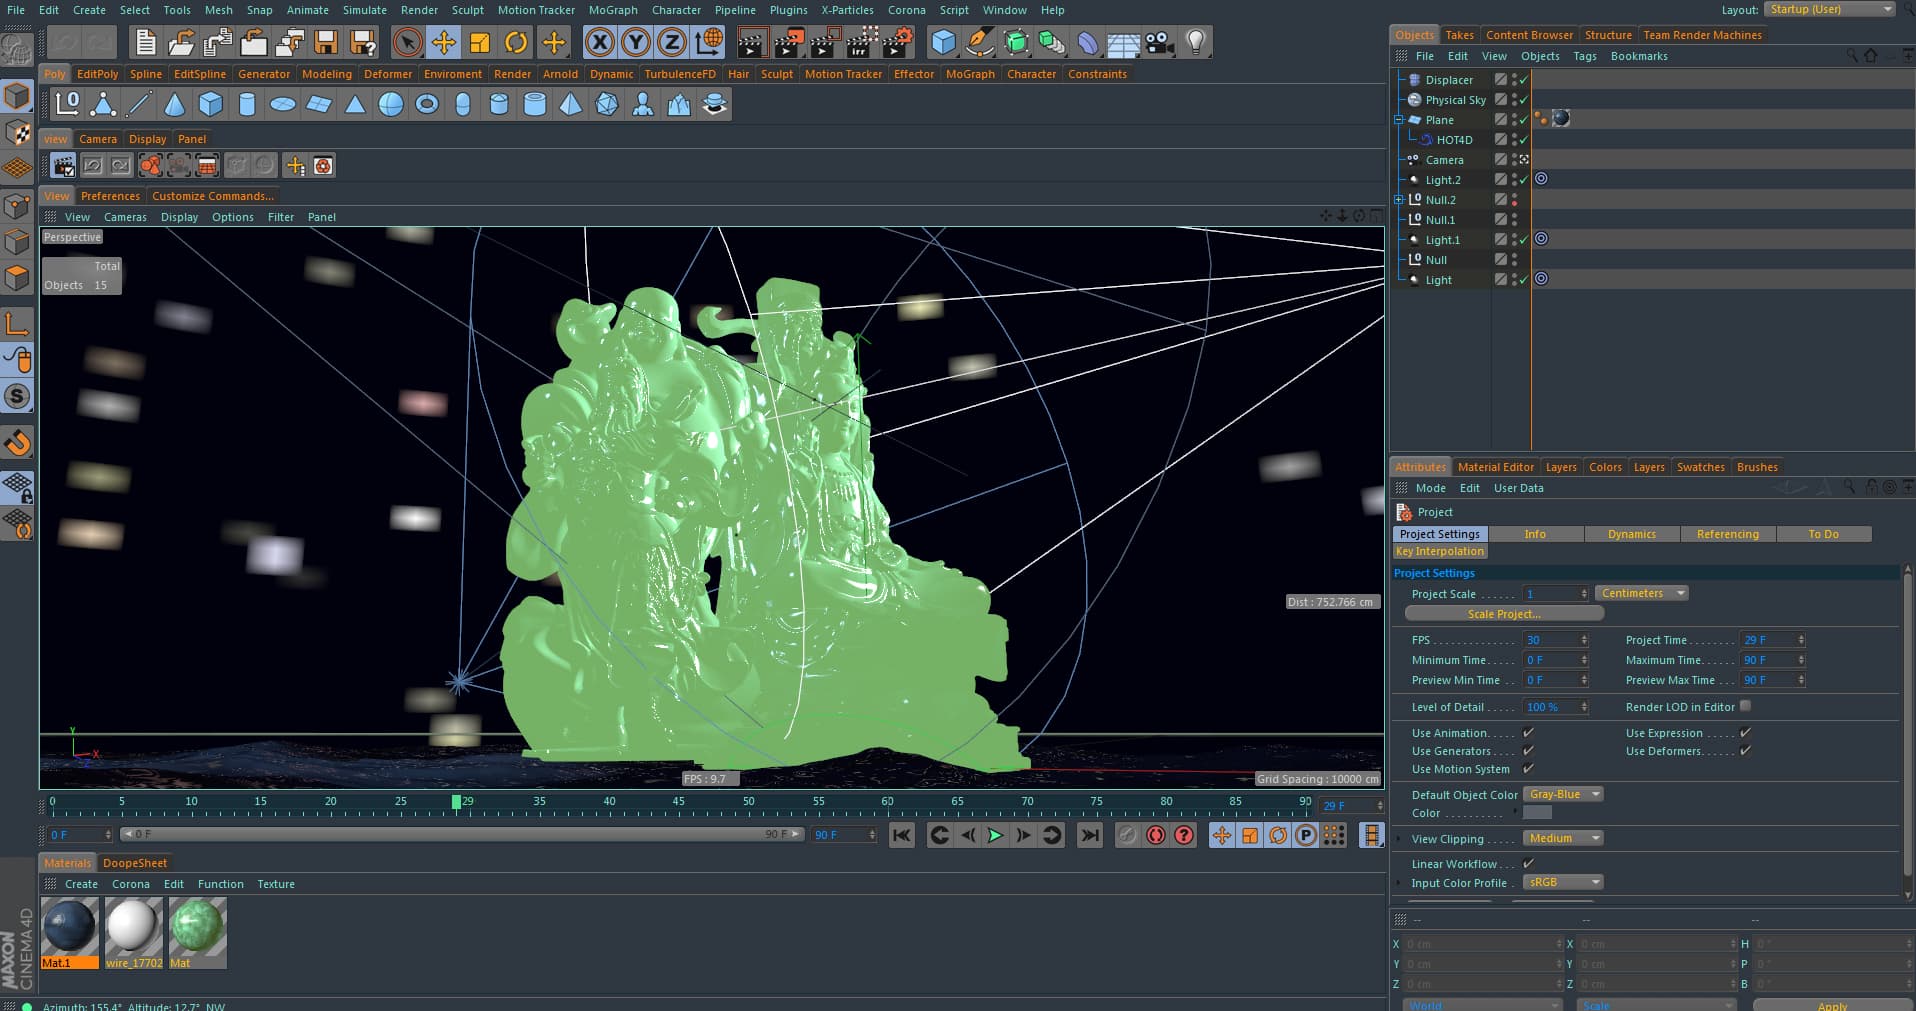Toggle Y axis lock
The width and height of the screenshot is (1916, 1011).
coord(635,42)
